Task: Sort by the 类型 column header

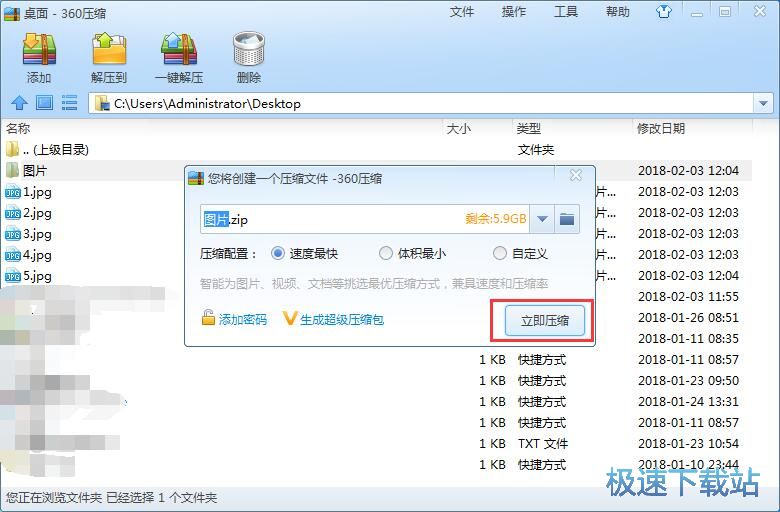Action: [528, 129]
